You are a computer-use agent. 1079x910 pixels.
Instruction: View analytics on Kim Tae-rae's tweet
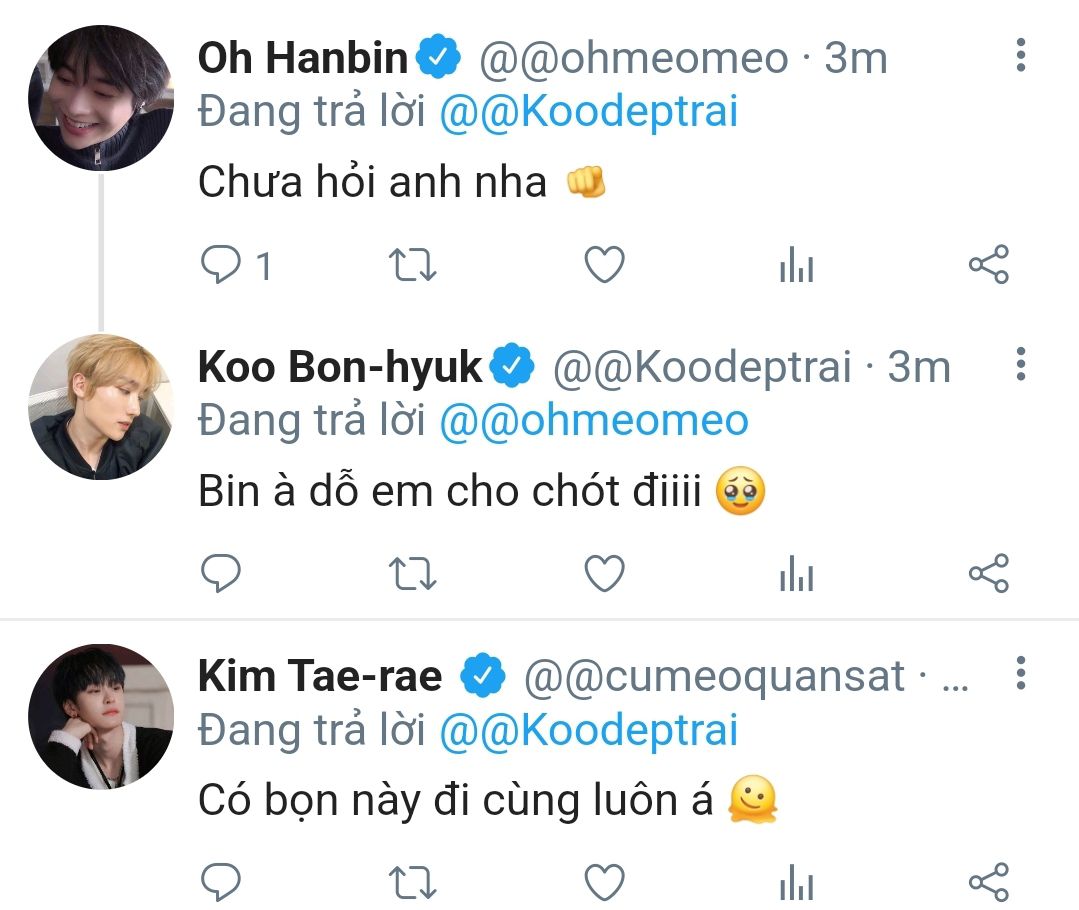796,882
